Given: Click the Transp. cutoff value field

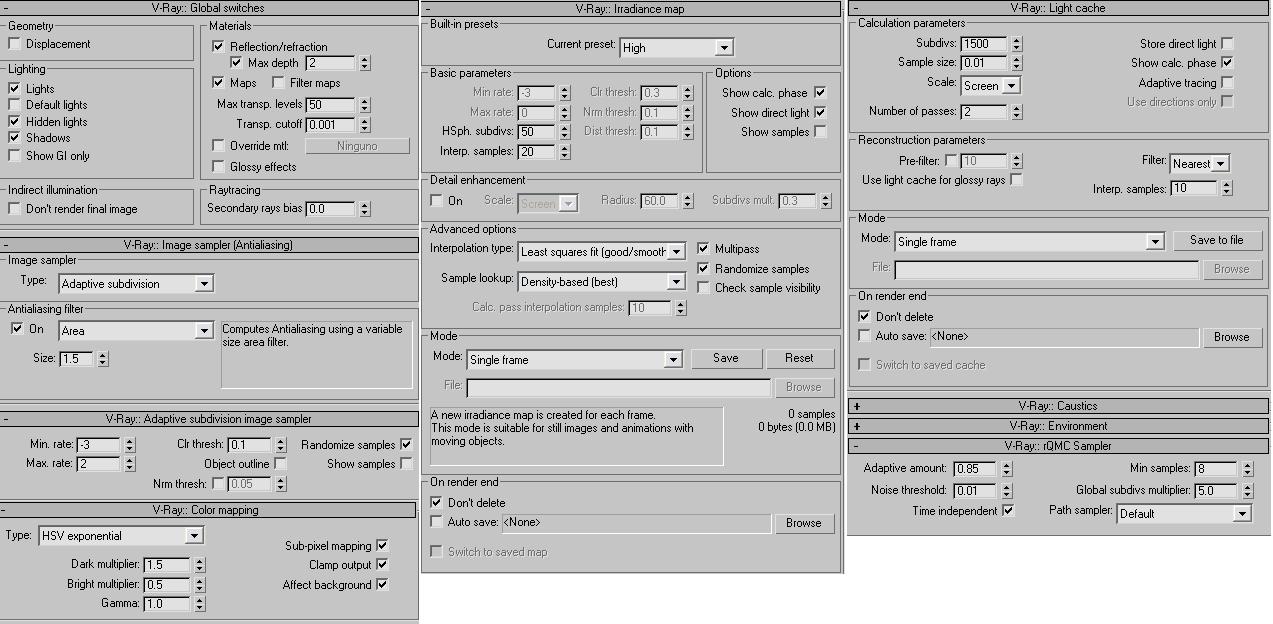Looking at the screenshot, I should [330, 125].
